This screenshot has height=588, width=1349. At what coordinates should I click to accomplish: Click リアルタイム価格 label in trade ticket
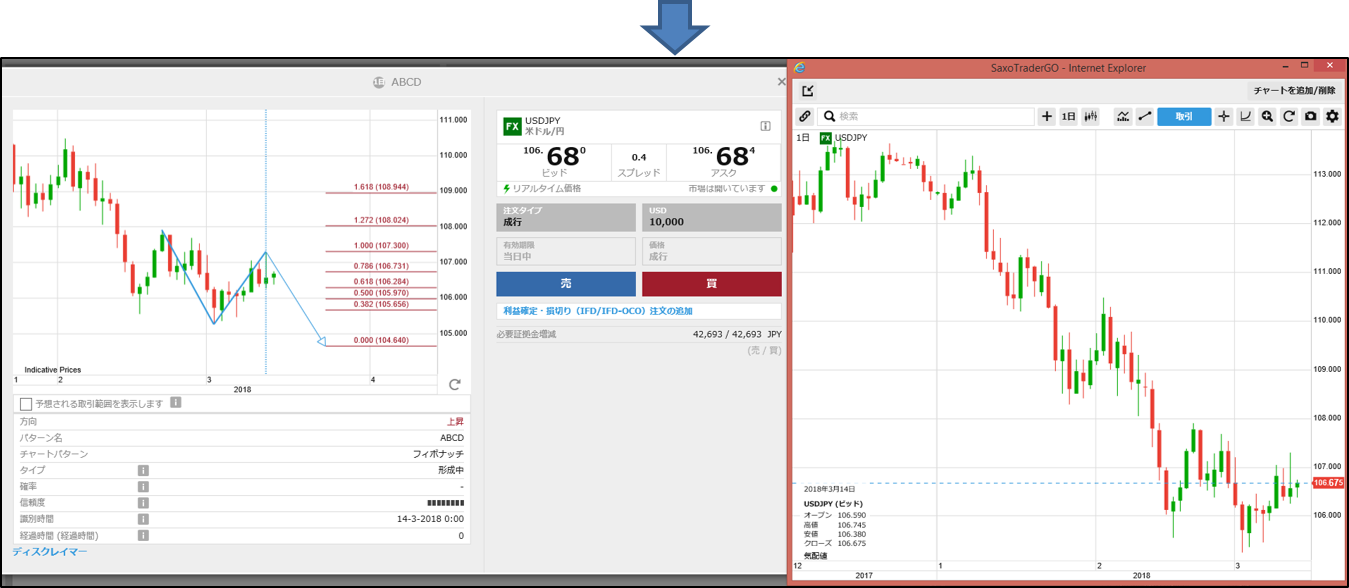546,188
